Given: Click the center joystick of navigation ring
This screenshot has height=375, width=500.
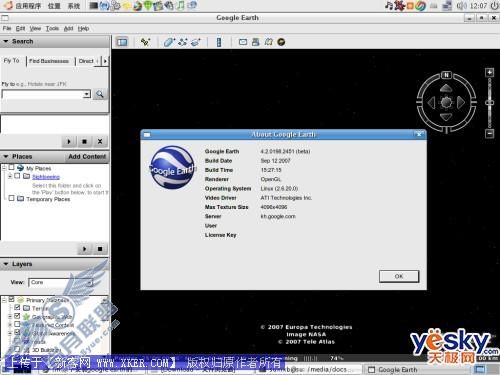Looking at the screenshot, I should coord(446,103).
